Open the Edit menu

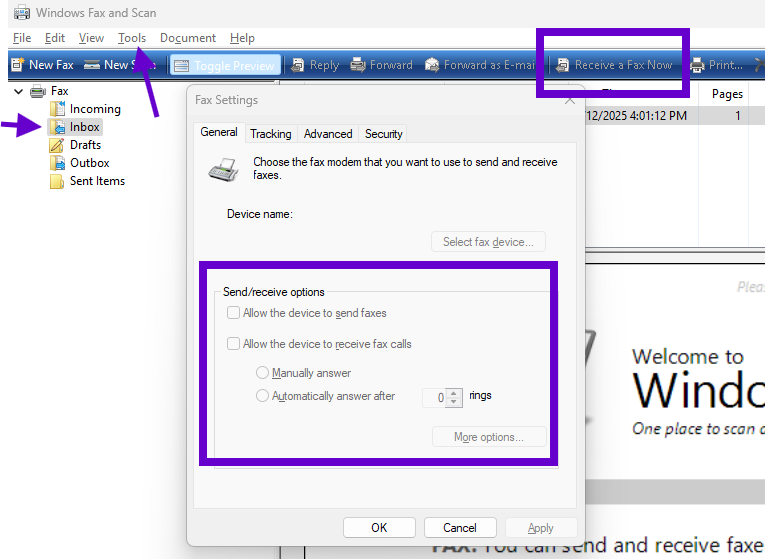point(55,38)
